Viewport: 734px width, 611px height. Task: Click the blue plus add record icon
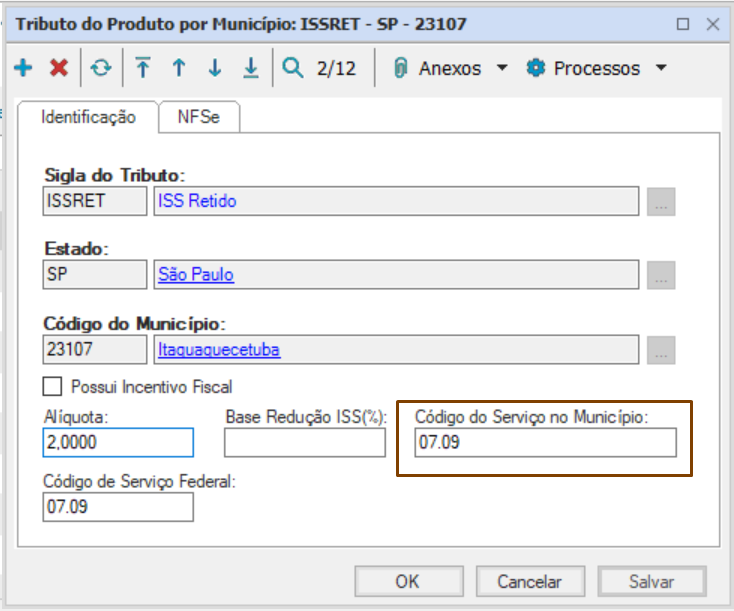coord(24,69)
